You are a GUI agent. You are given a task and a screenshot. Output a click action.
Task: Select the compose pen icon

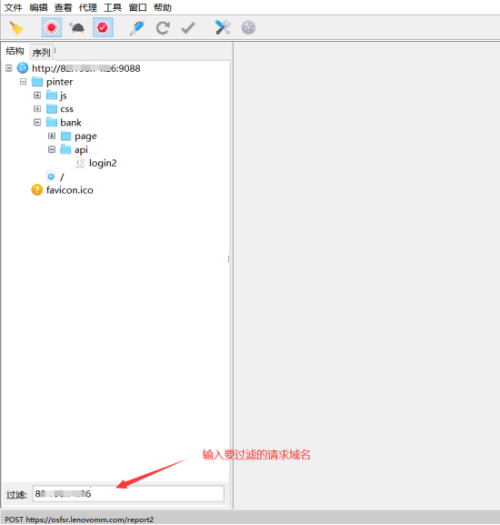click(137, 28)
